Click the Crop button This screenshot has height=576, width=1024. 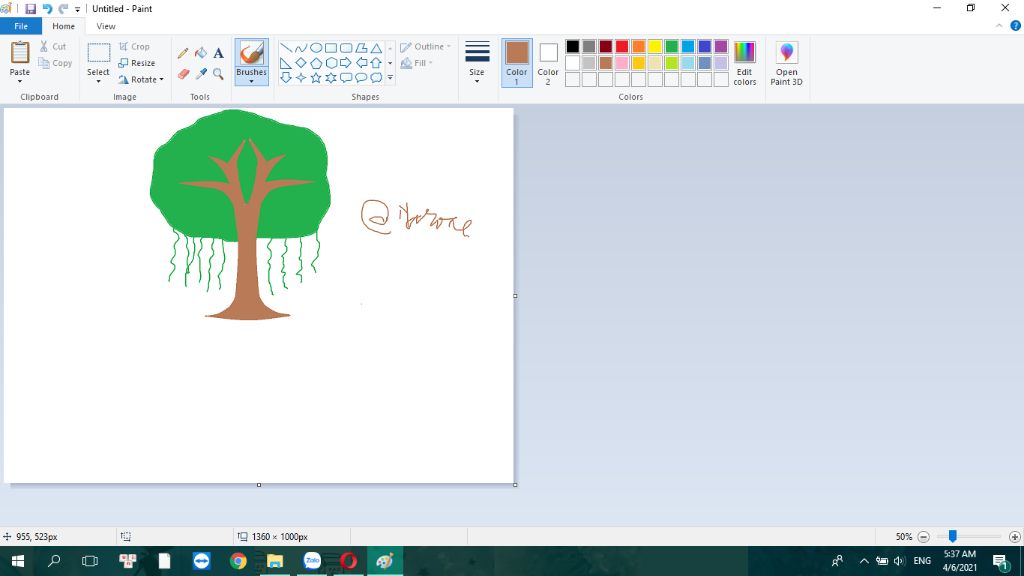click(x=135, y=47)
